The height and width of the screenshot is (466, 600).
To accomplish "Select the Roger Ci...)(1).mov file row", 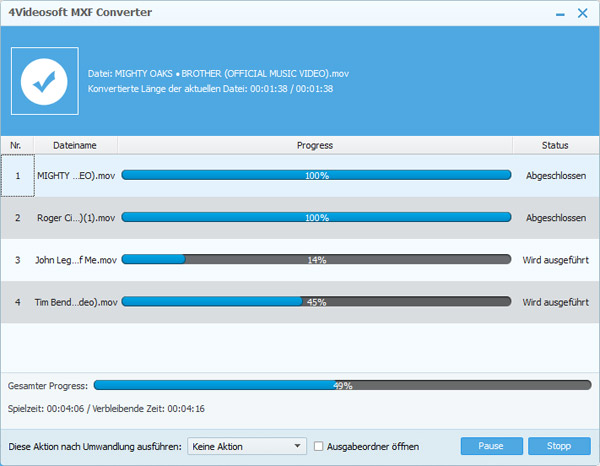I will (x=76, y=217).
